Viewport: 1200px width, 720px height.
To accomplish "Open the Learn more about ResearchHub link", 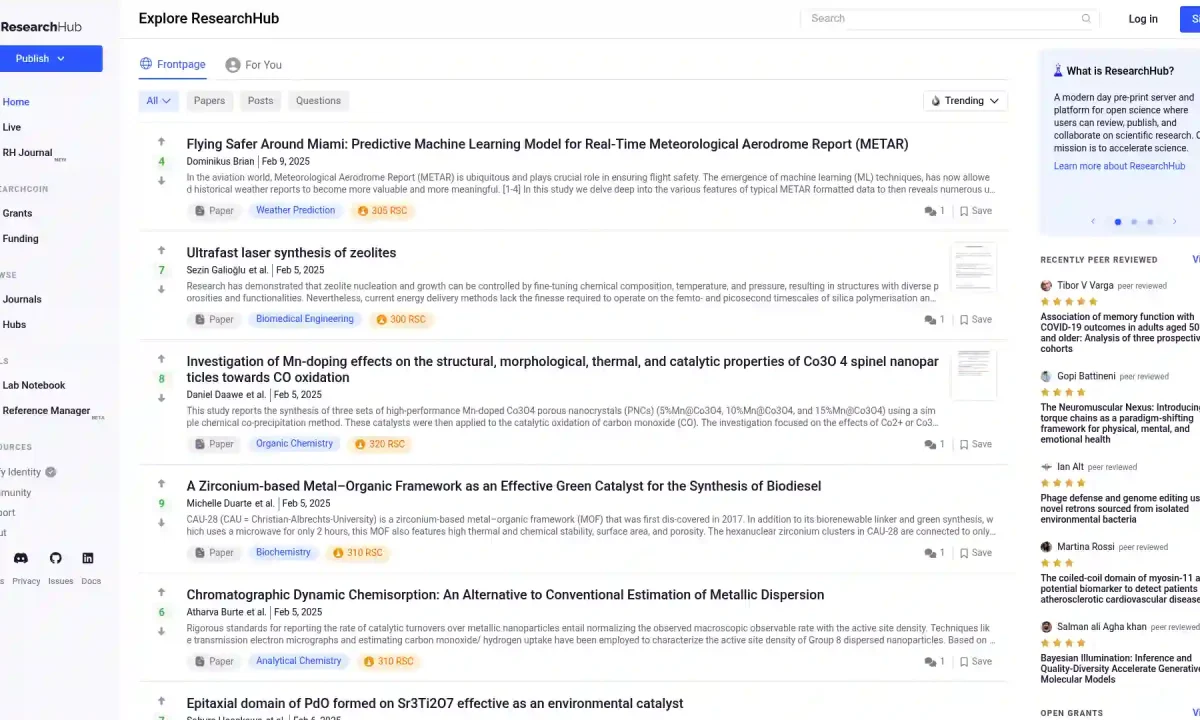I will (x=1119, y=165).
